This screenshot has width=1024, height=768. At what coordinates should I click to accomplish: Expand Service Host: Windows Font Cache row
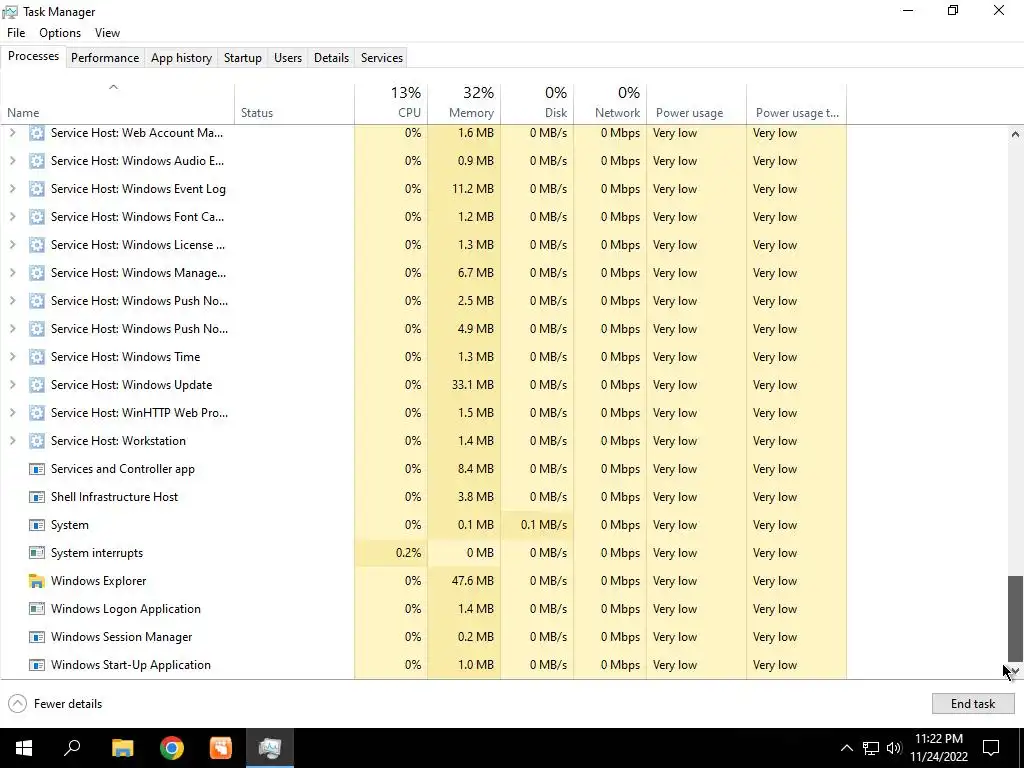(x=12, y=217)
